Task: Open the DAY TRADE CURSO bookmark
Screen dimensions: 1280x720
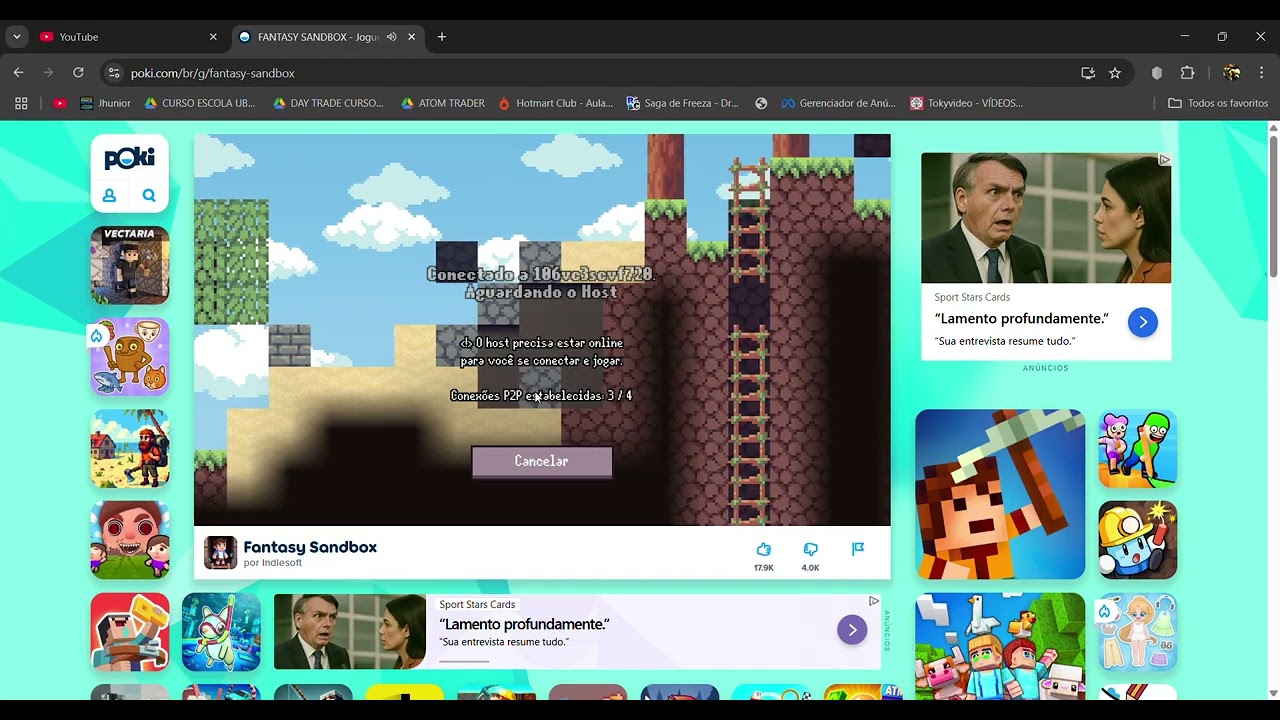Action: click(x=328, y=103)
